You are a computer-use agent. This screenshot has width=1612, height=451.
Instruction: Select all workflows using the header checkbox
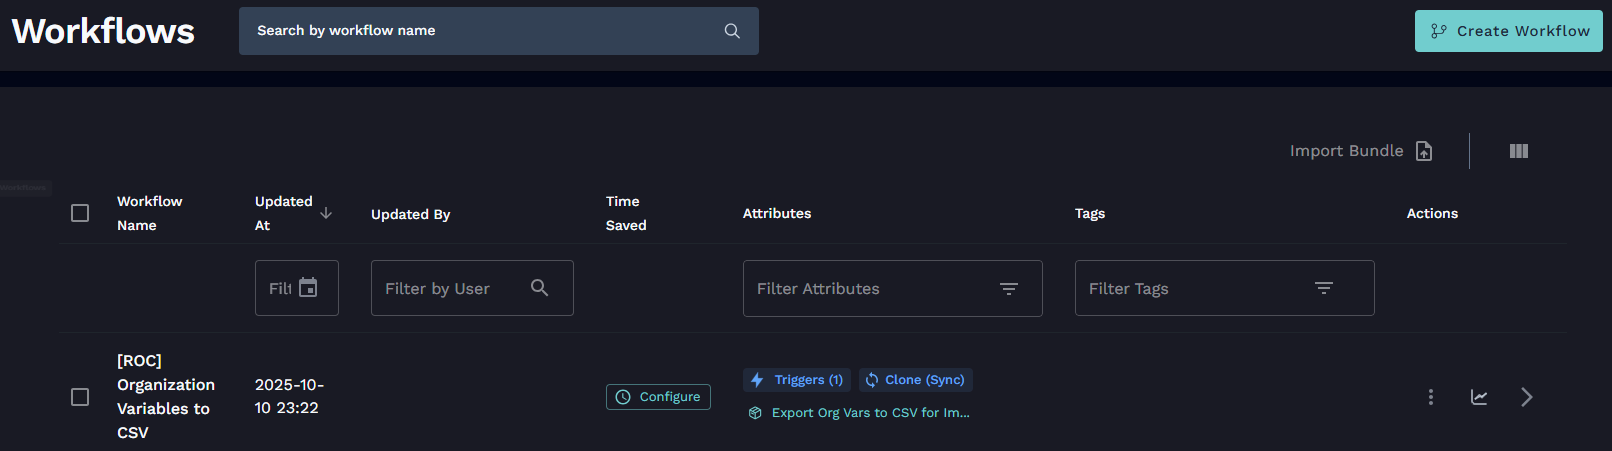80,213
